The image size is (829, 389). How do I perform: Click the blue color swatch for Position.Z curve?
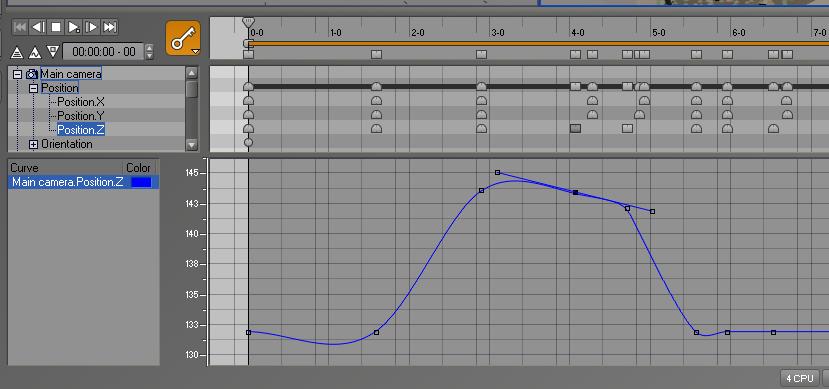(141, 182)
